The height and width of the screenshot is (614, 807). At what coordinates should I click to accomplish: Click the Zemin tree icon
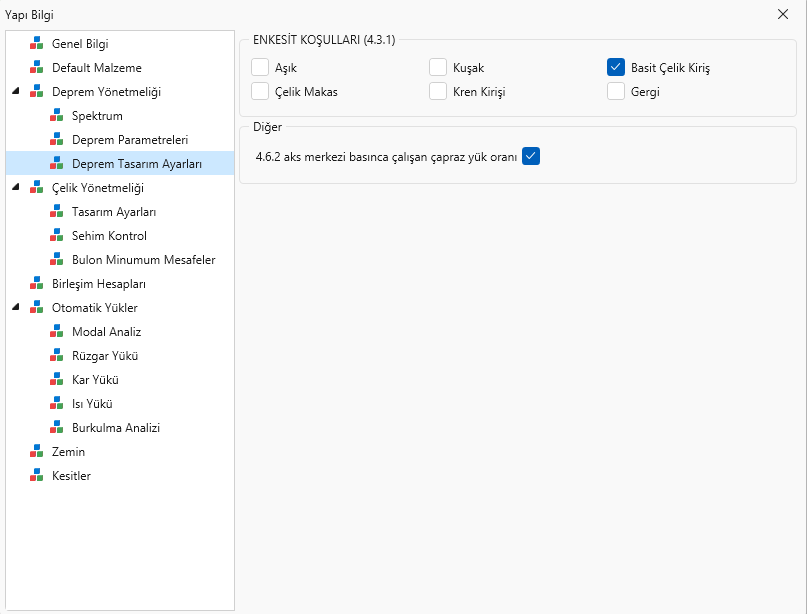coord(36,452)
